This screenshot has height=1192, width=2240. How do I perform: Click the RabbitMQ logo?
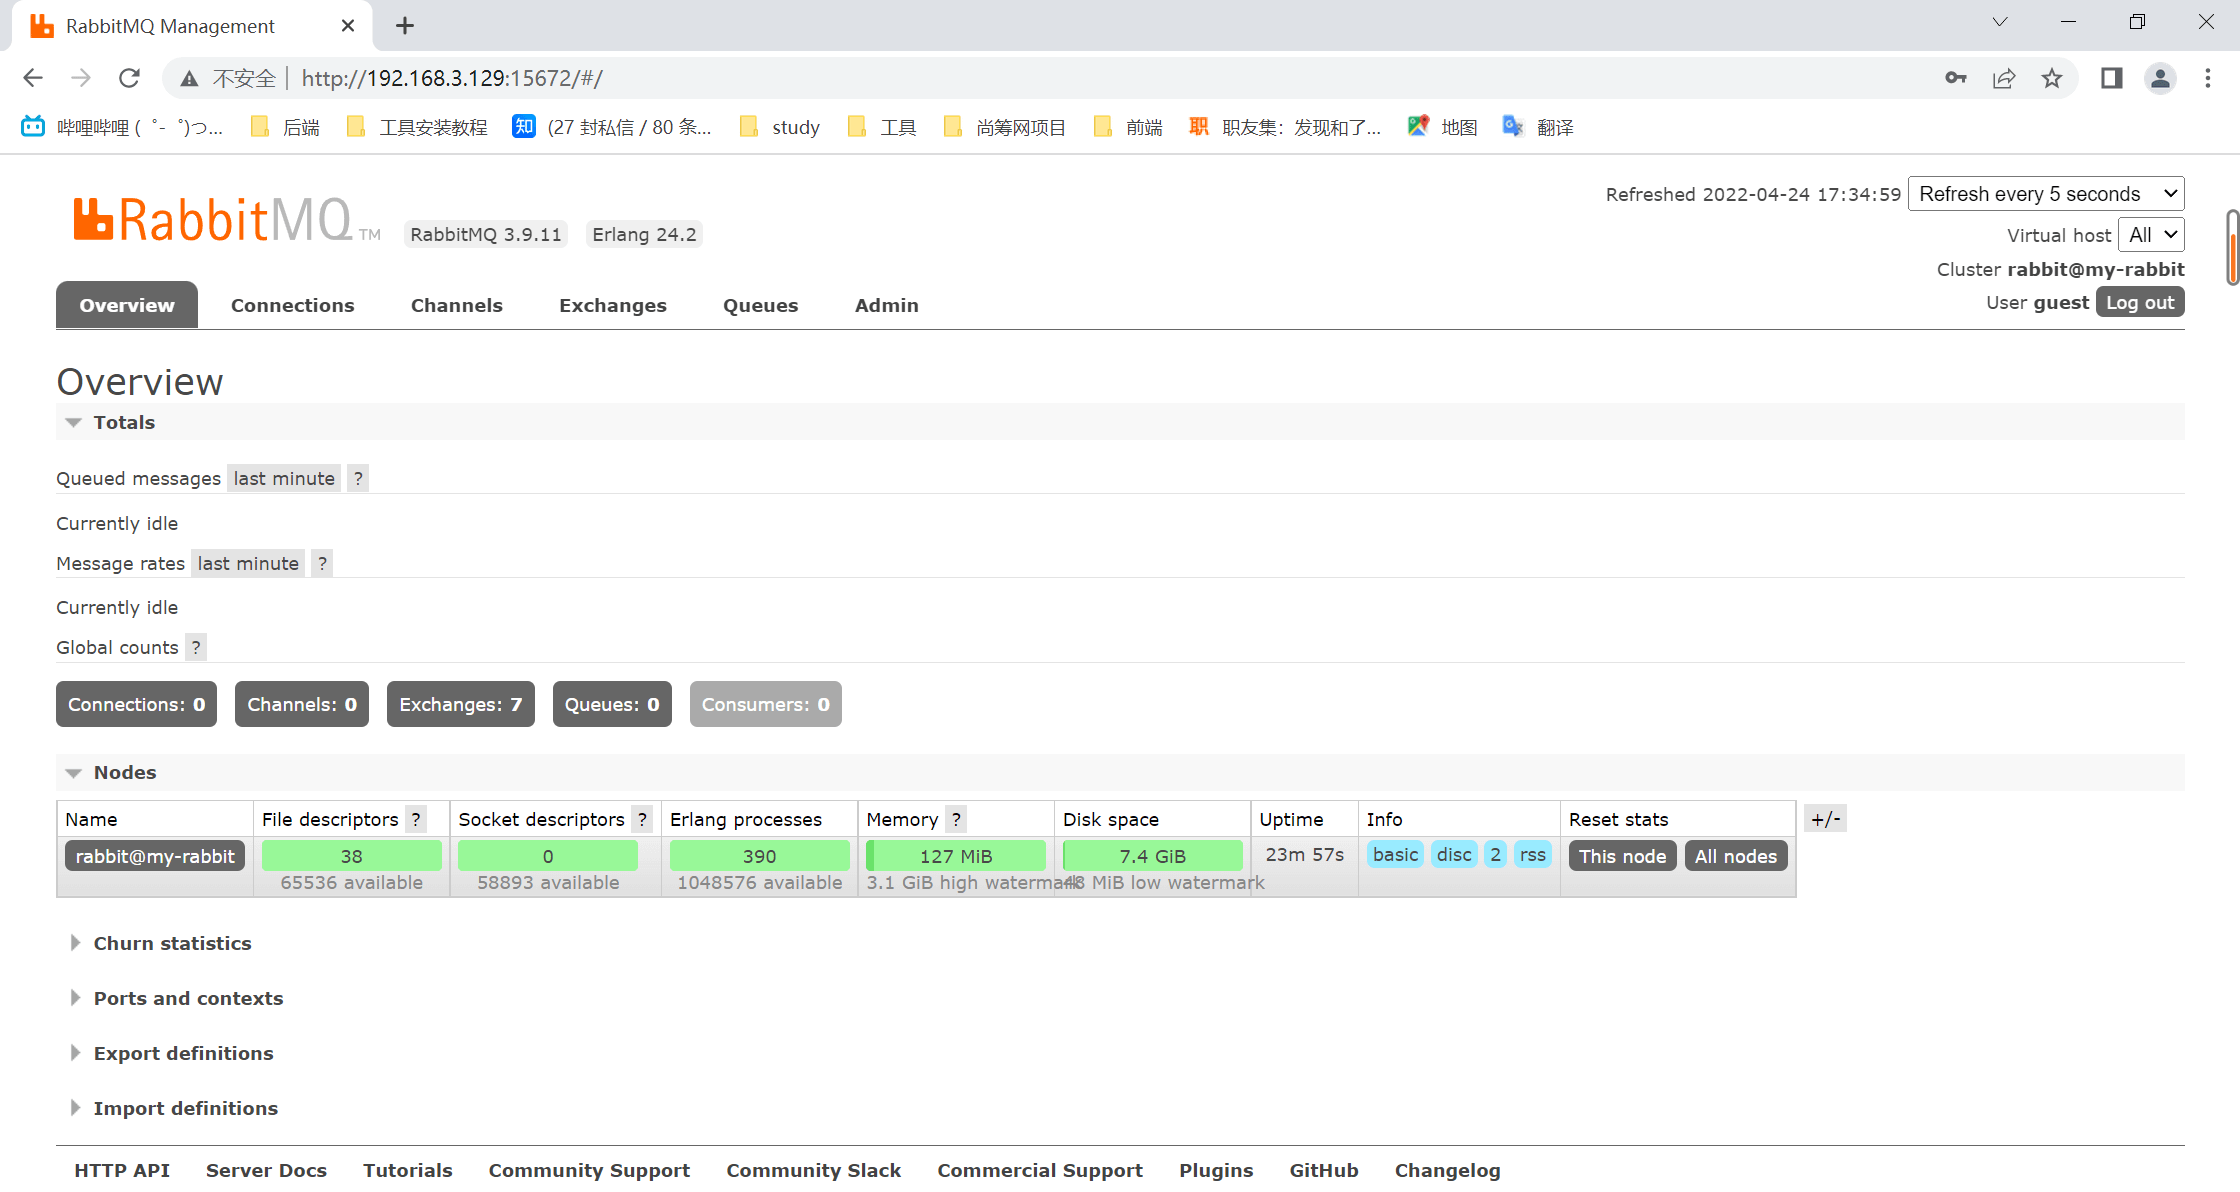[226, 220]
